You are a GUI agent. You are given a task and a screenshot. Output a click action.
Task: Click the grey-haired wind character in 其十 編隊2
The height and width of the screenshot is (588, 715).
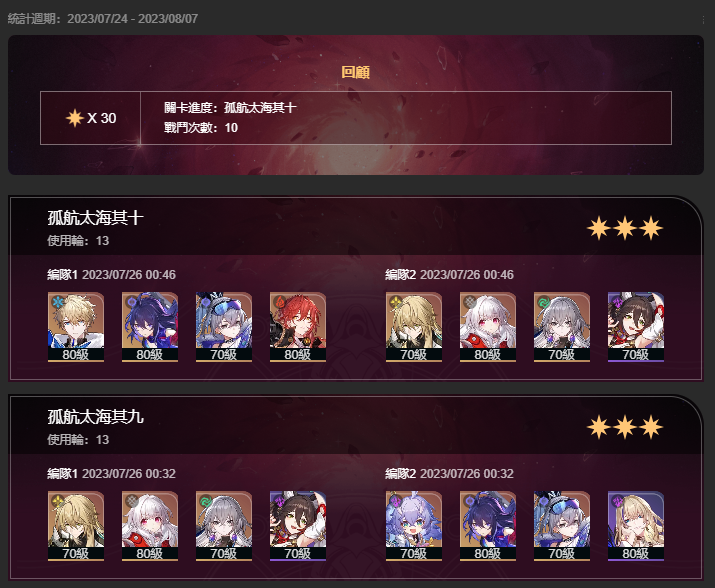click(x=562, y=327)
